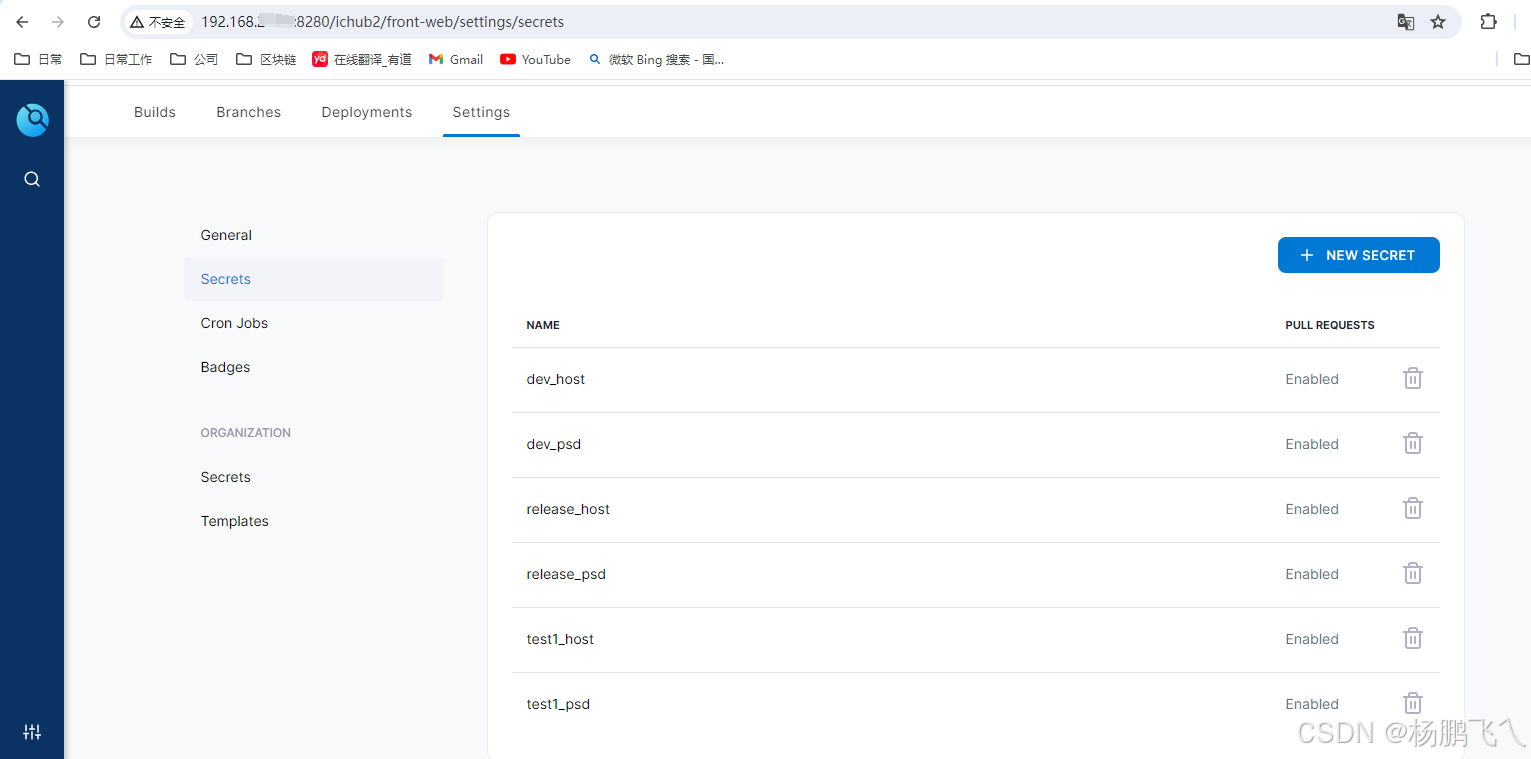
Task: Bookmark this page with star icon
Action: click(x=1438, y=22)
